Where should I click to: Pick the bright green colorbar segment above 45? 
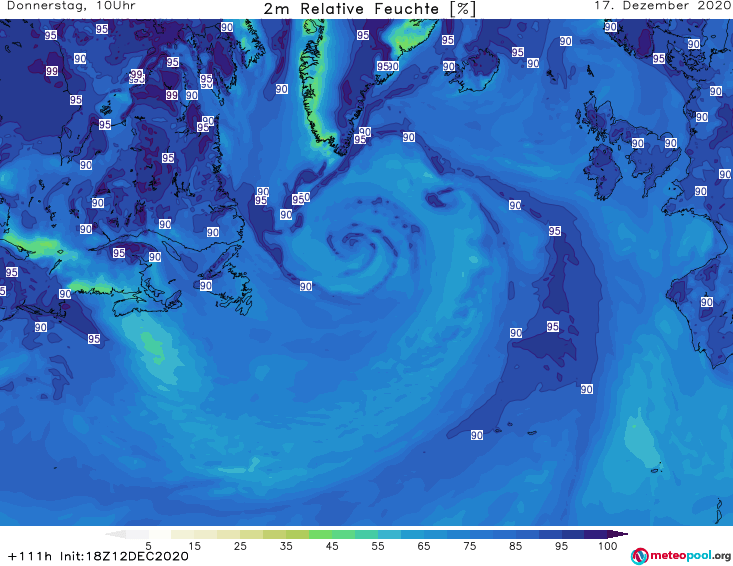[320, 534]
